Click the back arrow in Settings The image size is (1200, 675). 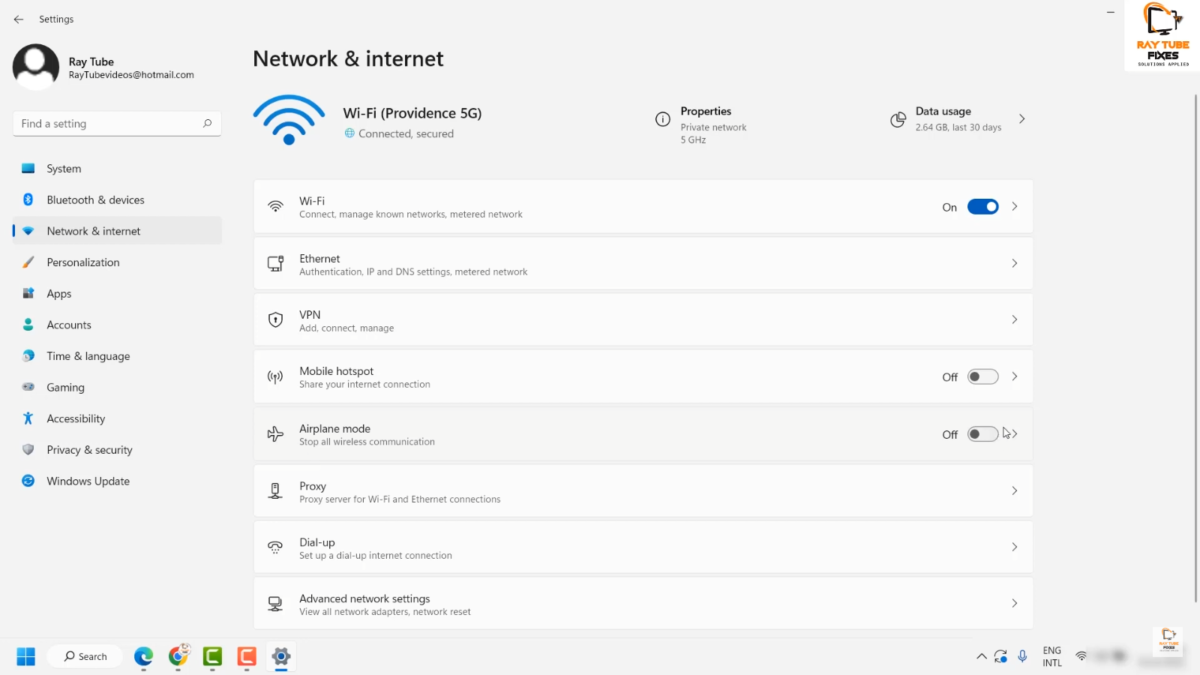pyautogui.click(x=19, y=19)
